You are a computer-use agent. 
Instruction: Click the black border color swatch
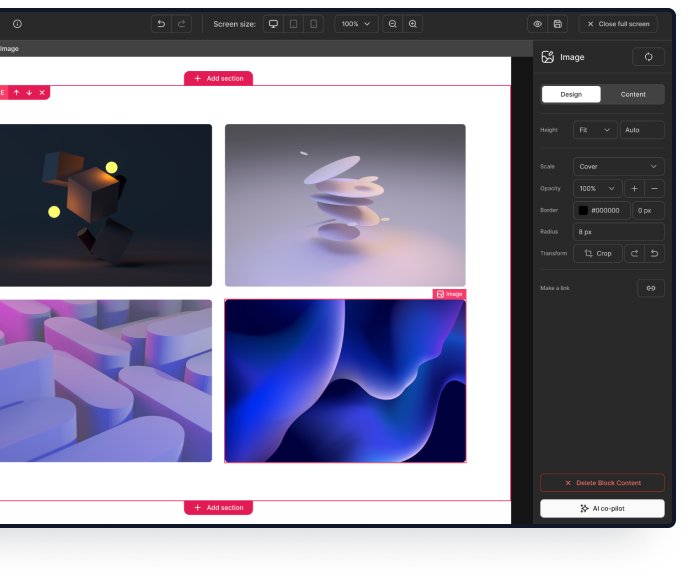[x=583, y=210]
